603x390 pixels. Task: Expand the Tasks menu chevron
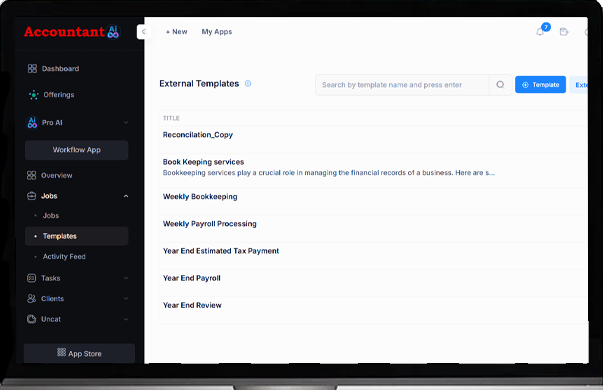tap(126, 278)
